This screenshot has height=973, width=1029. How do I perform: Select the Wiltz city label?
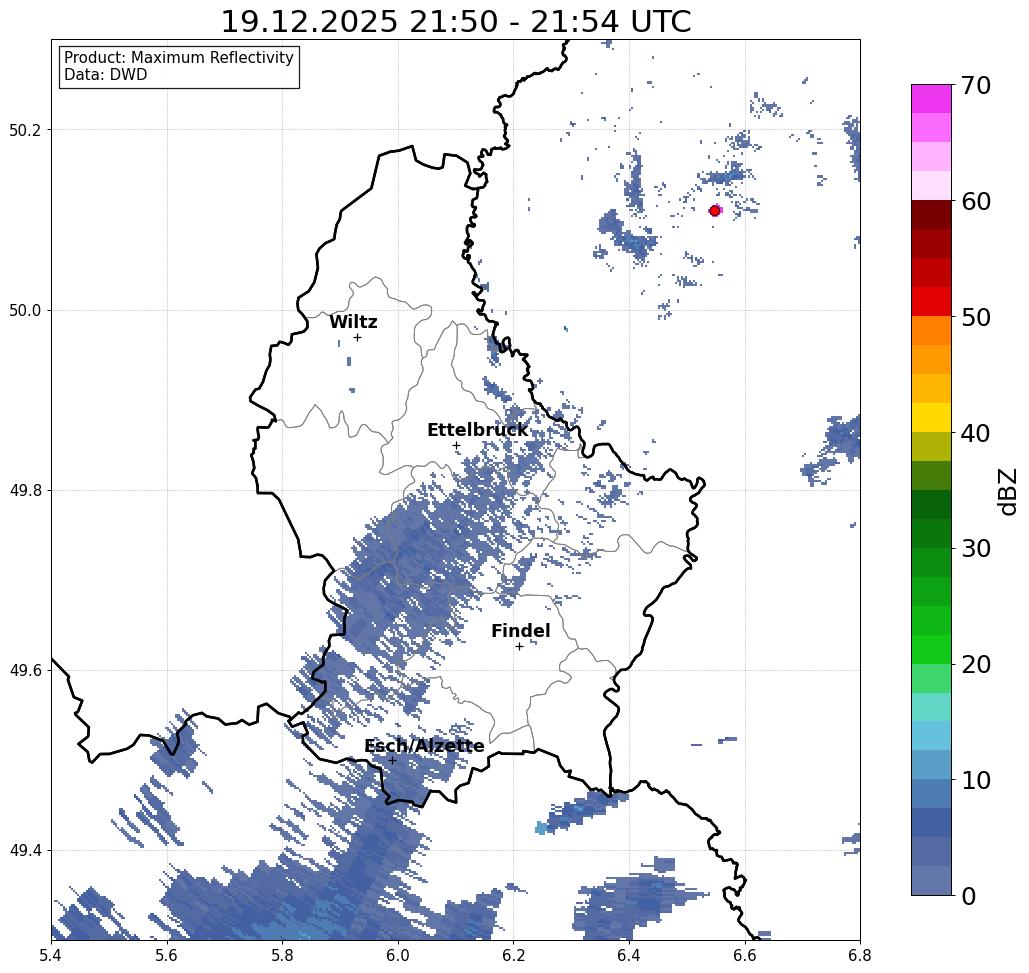(x=353, y=321)
